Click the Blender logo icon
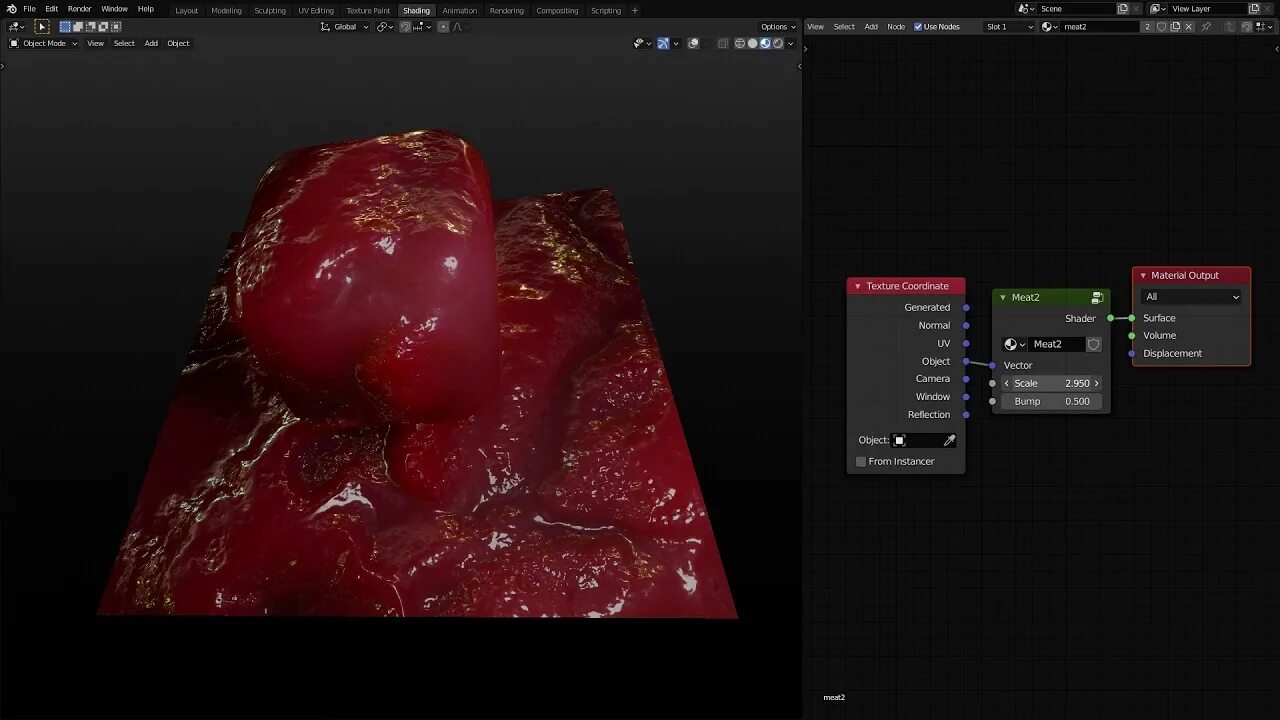1280x720 pixels. pyautogui.click(x=11, y=9)
